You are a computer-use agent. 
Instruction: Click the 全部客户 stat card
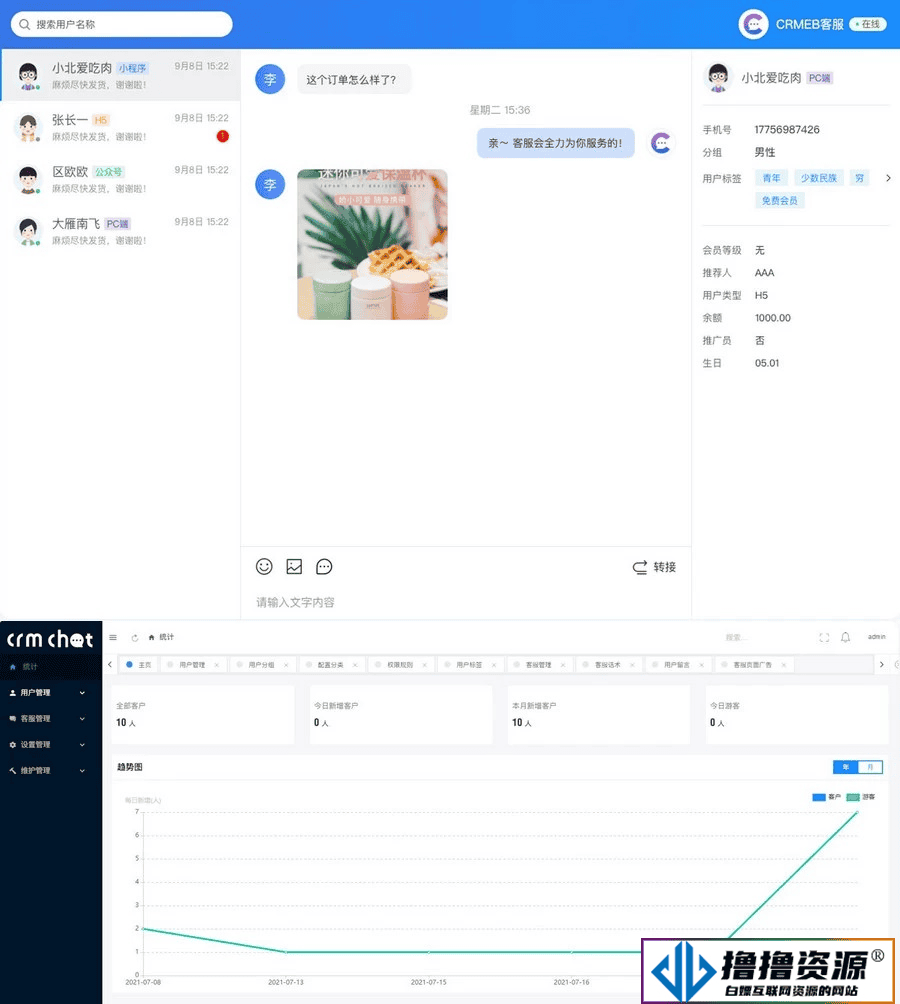pyautogui.click(x=203, y=715)
